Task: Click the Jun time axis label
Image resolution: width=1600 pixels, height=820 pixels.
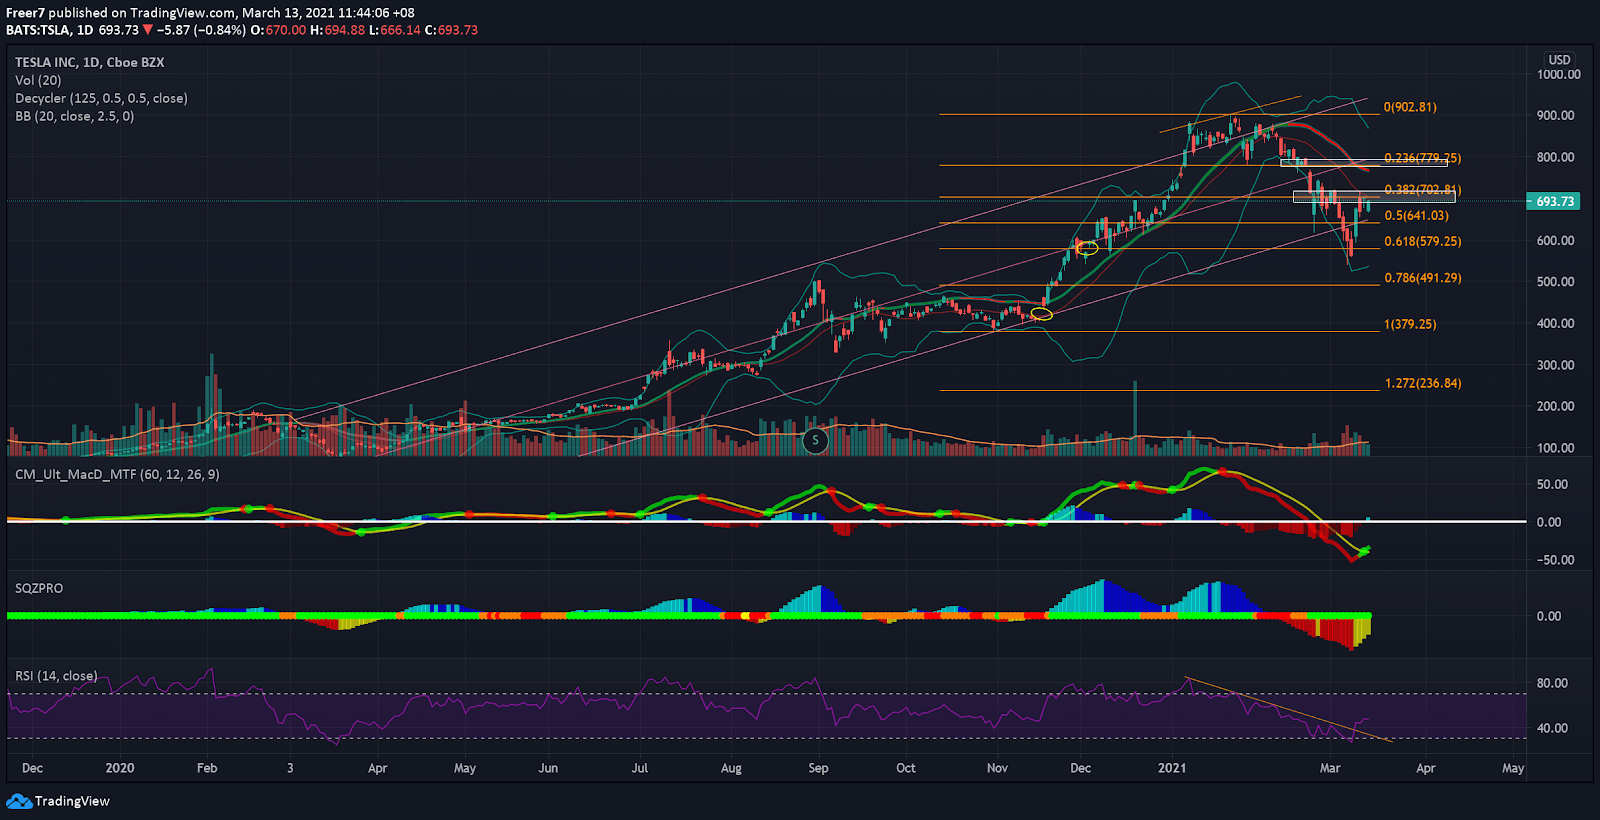Action: coord(548,769)
